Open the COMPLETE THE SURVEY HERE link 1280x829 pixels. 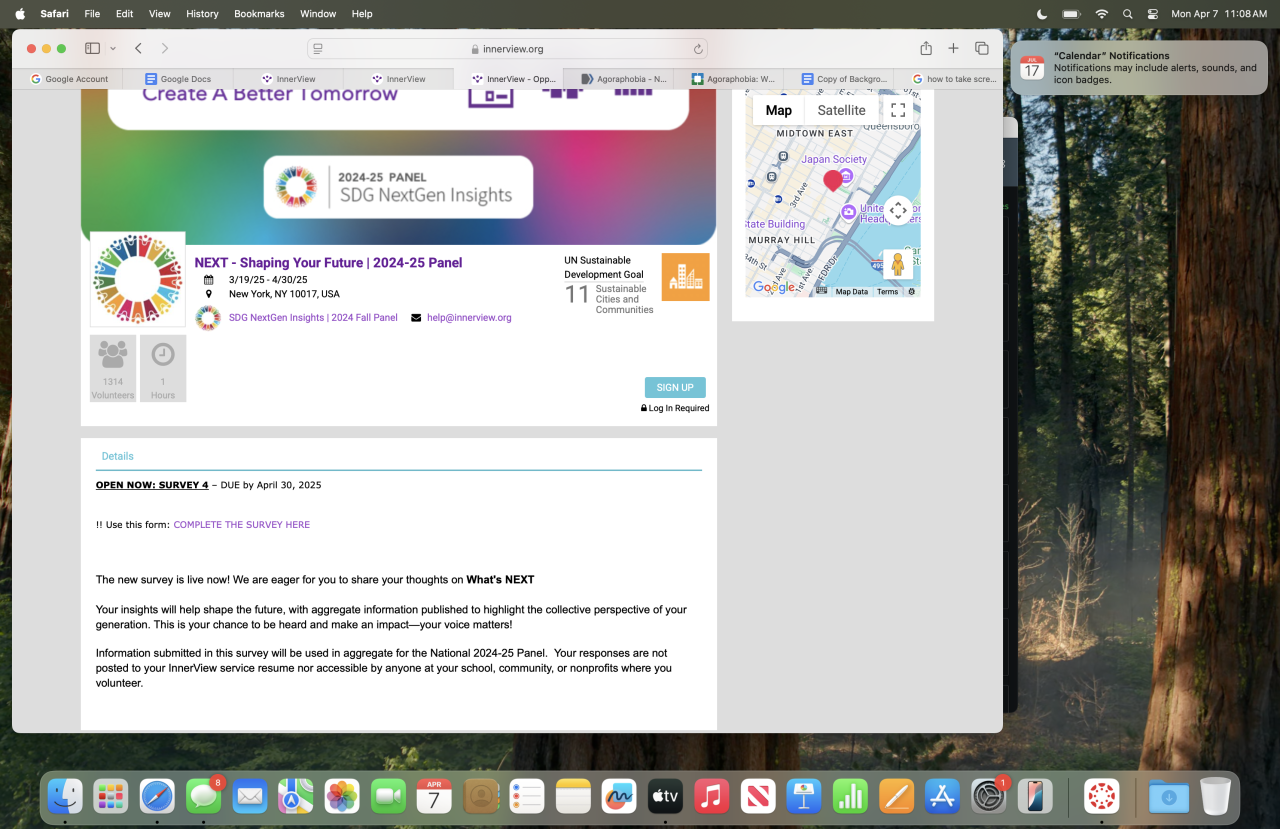[x=242, y=525]
